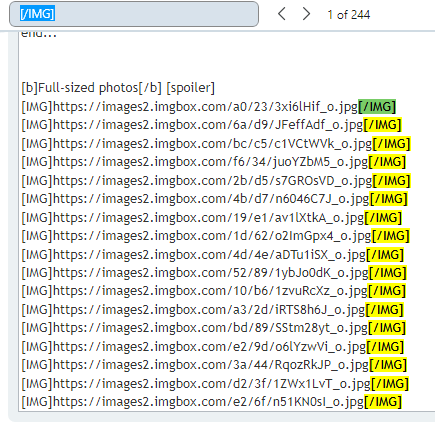
Task: Click the line with SStm28yt_o.jpg URL
Action: pos(214,328)
